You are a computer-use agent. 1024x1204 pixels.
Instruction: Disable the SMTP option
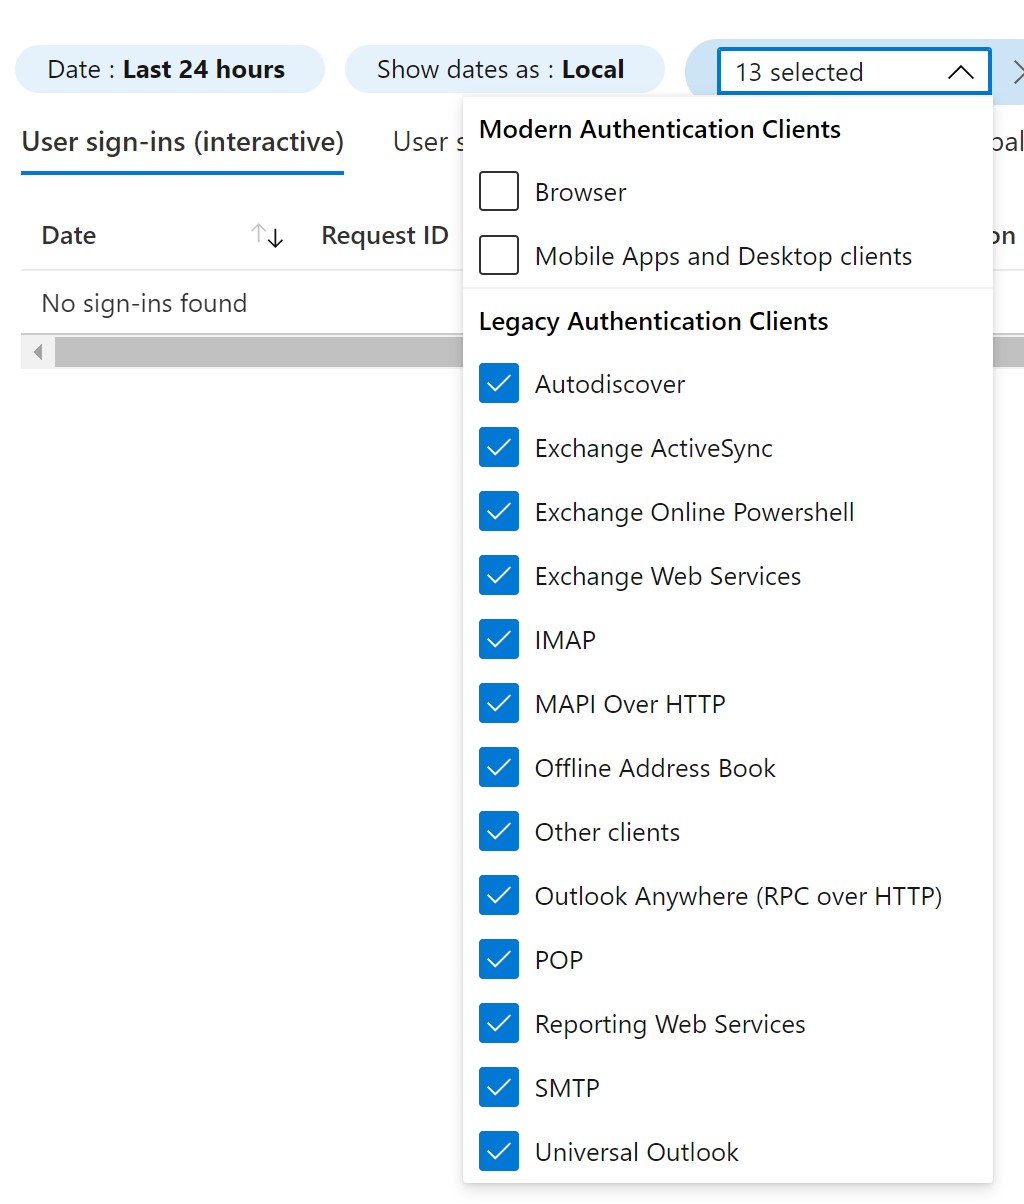click(x=498, y=1087)
